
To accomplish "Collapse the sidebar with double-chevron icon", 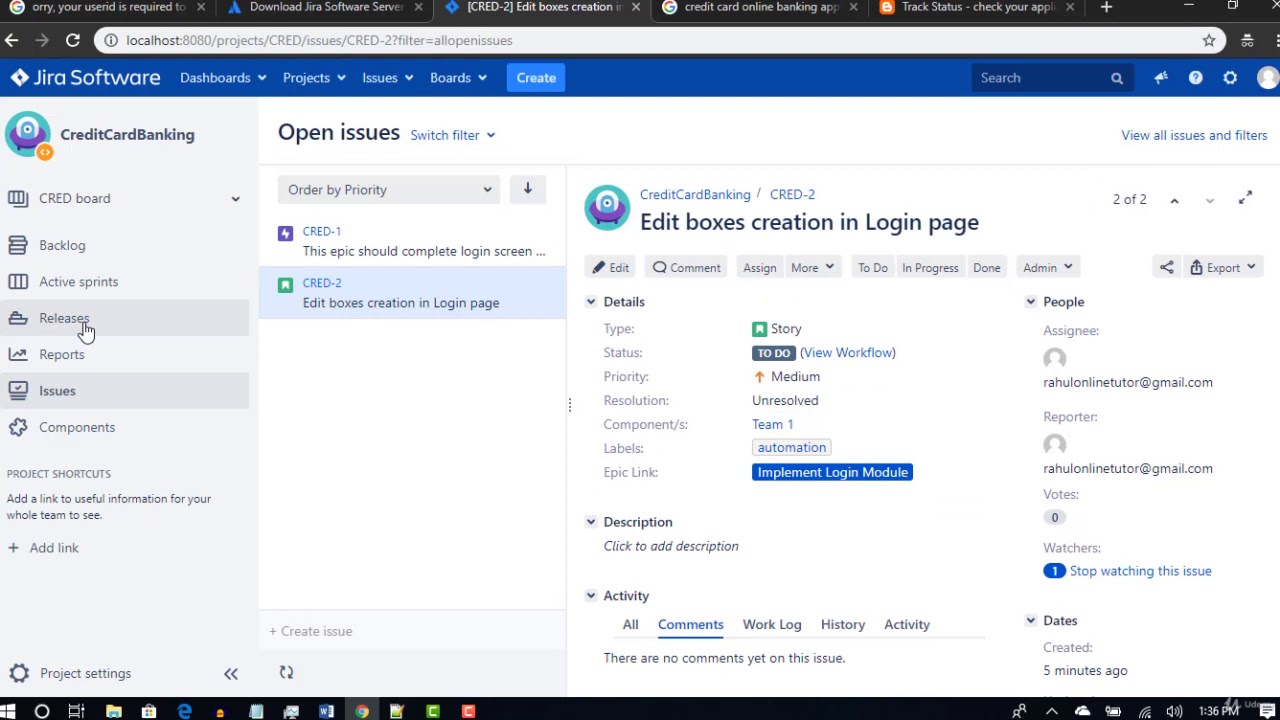I will [x=231, y=674].
